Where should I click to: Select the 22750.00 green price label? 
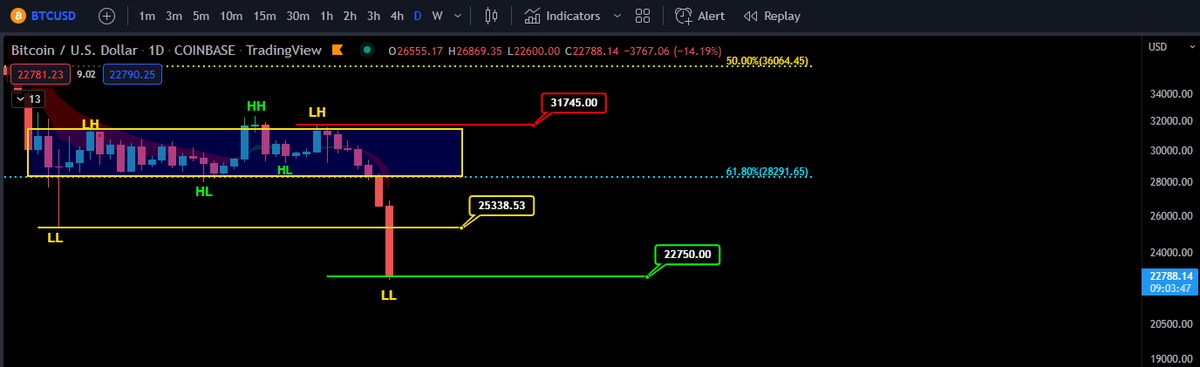pyautogui.click(x=687, y=254)
